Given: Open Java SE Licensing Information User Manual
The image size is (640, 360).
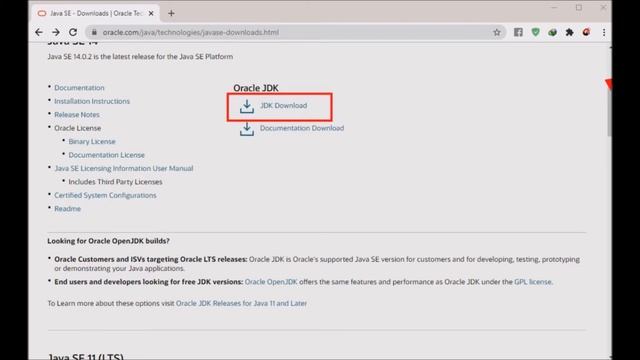Looking at the screenshot, I should (x=124, y=169).
